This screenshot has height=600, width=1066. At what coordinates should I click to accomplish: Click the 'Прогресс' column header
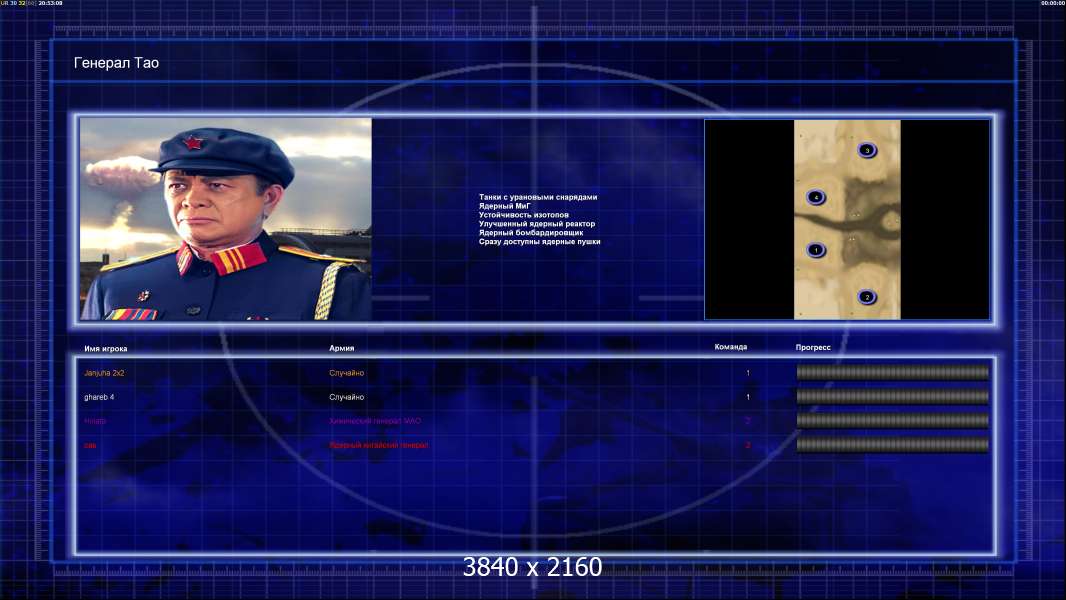pyautogui.click(x=813, y=347)
